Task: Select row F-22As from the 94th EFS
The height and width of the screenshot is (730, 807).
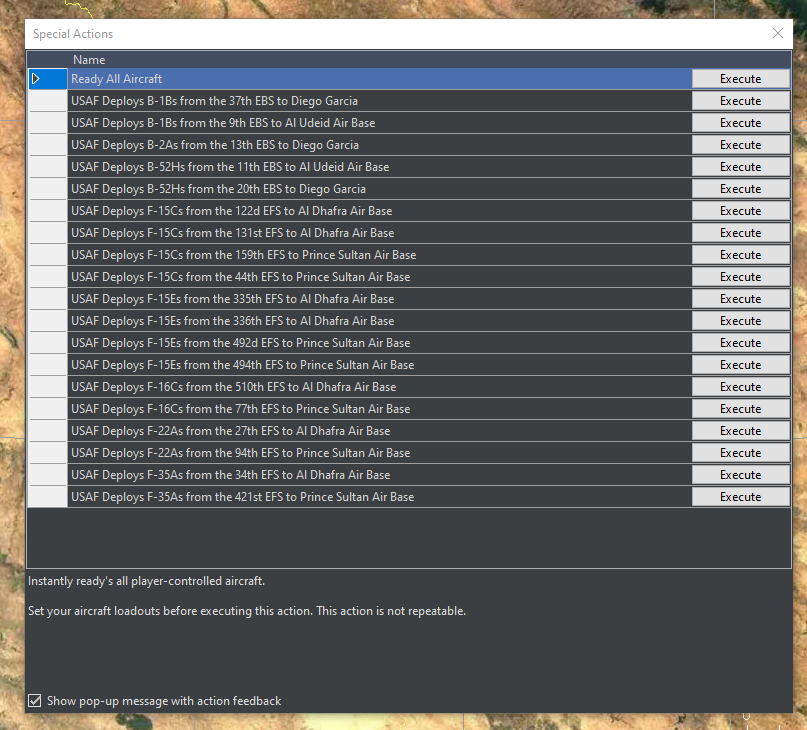Action: [379, 453]
